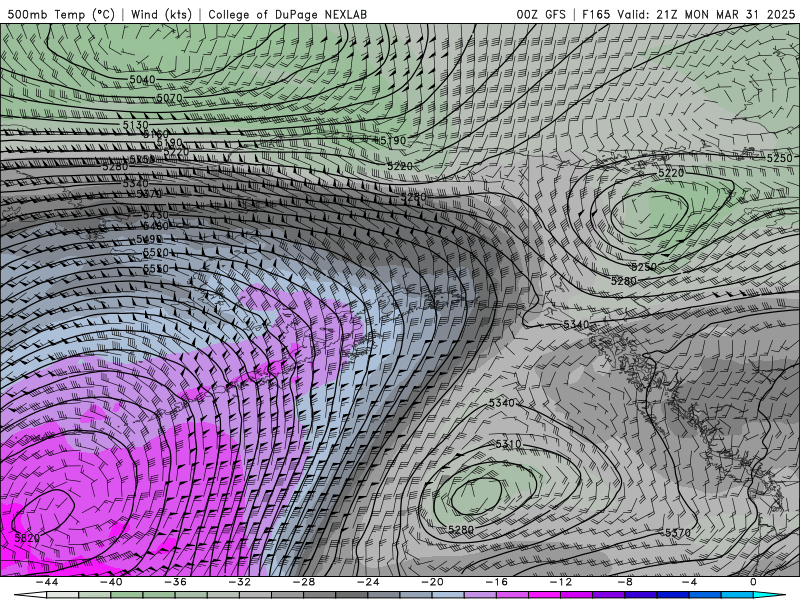Click the -20 color scale label
This screenshot has width=800, height=600.
432,582
